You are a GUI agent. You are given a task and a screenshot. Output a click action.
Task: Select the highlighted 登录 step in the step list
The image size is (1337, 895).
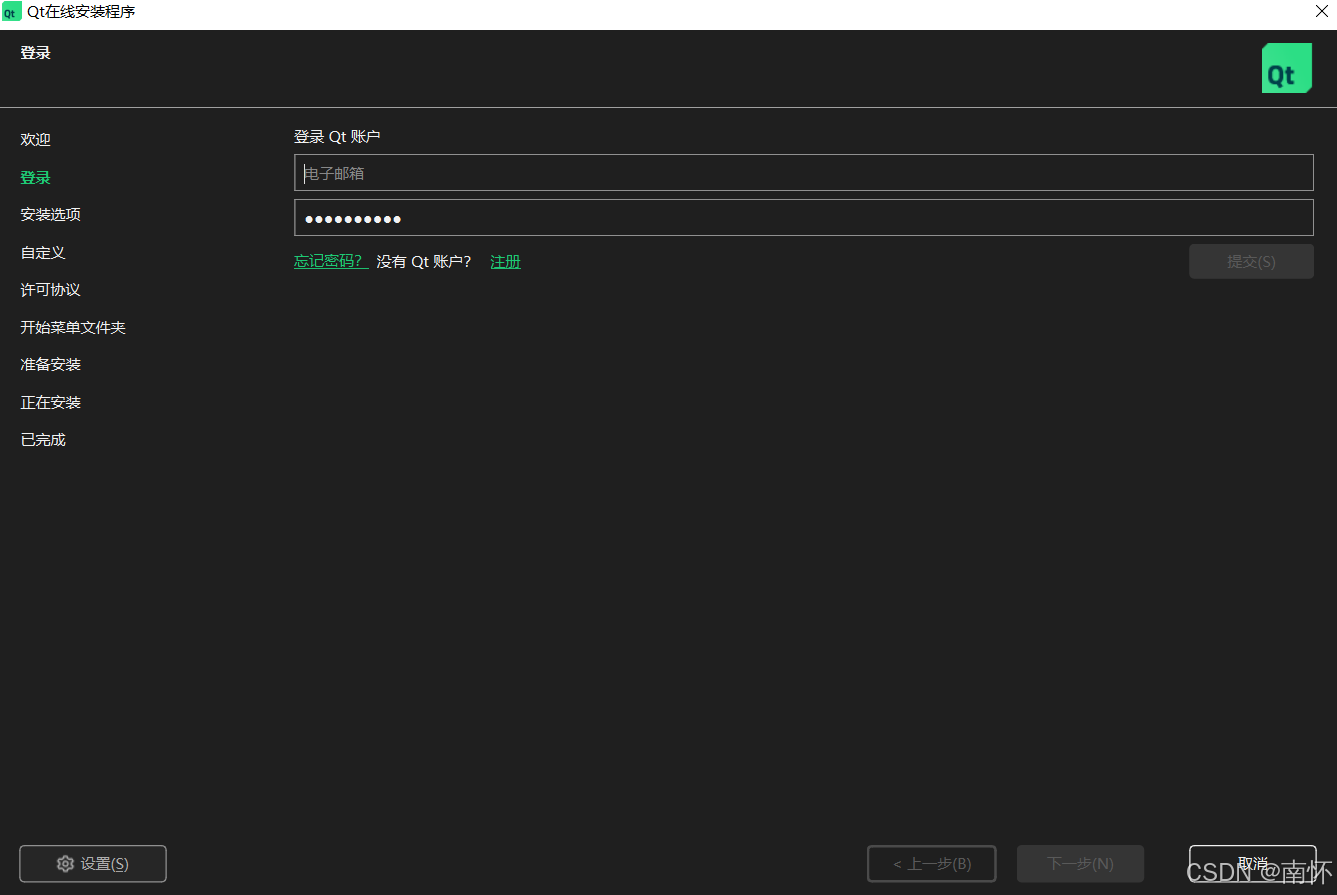coord(35,178)
